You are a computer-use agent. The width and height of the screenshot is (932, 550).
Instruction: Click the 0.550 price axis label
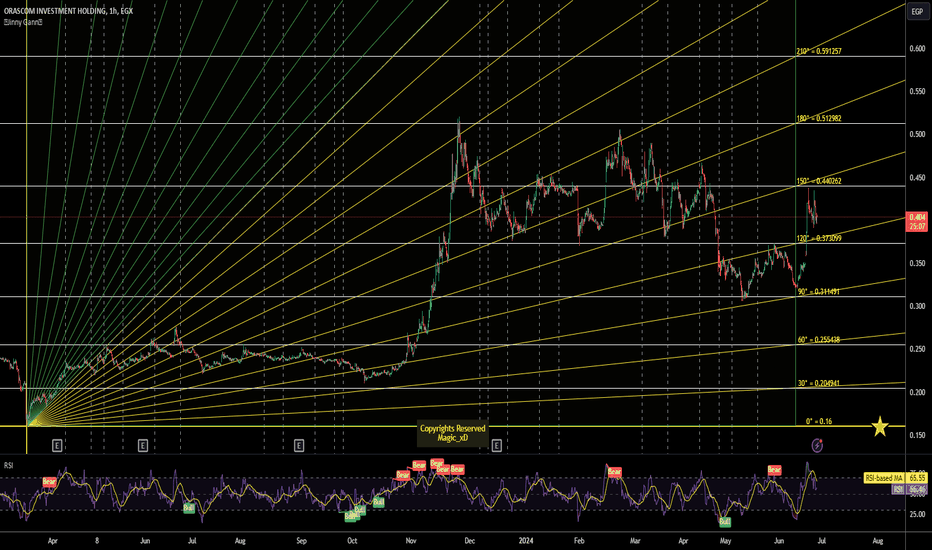(x=917, y=91)
